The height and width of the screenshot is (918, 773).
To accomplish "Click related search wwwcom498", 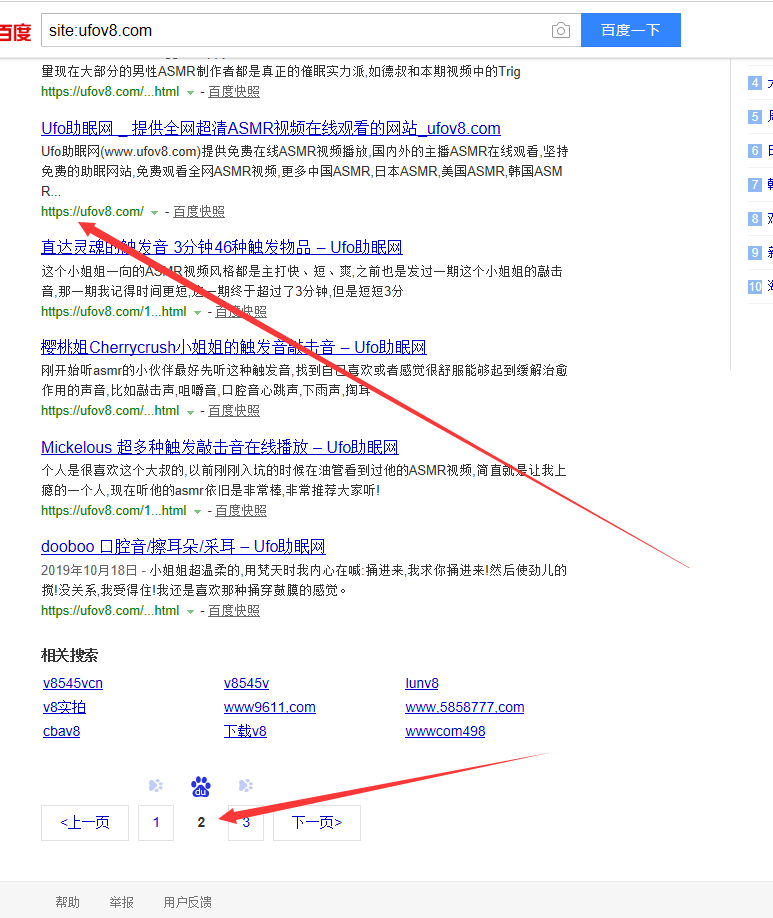I will point(445,731).
